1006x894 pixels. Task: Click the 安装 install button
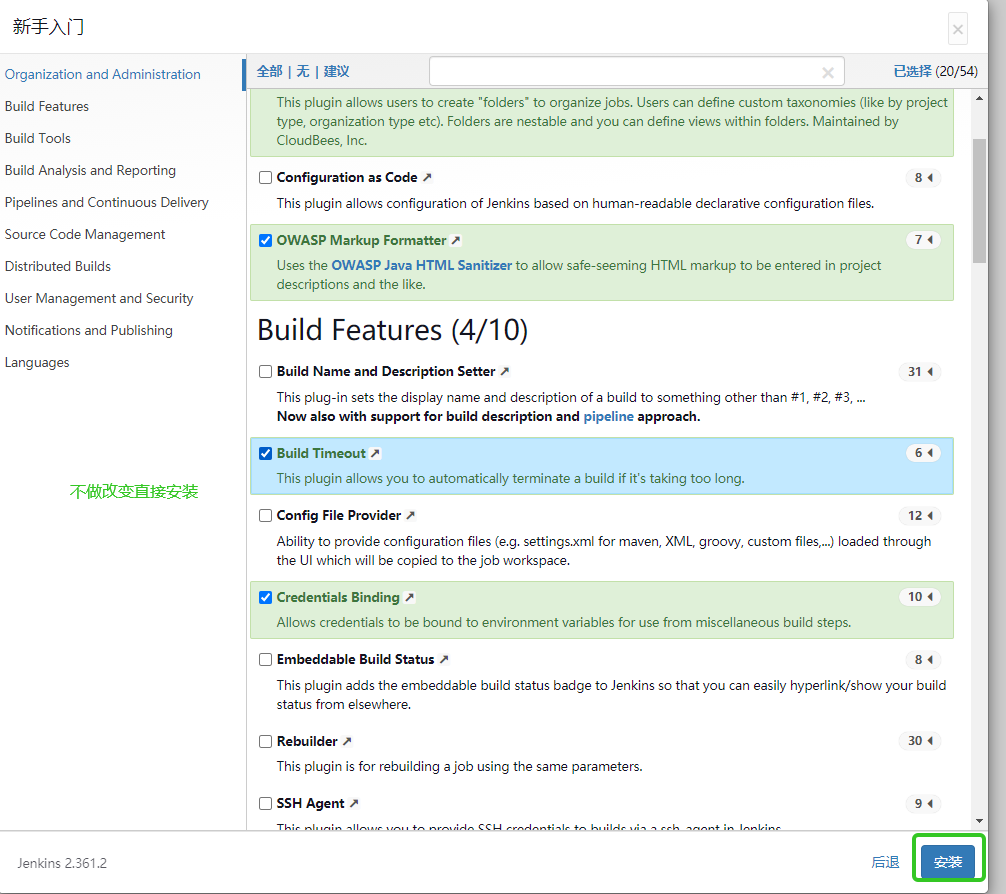(947, 862)
